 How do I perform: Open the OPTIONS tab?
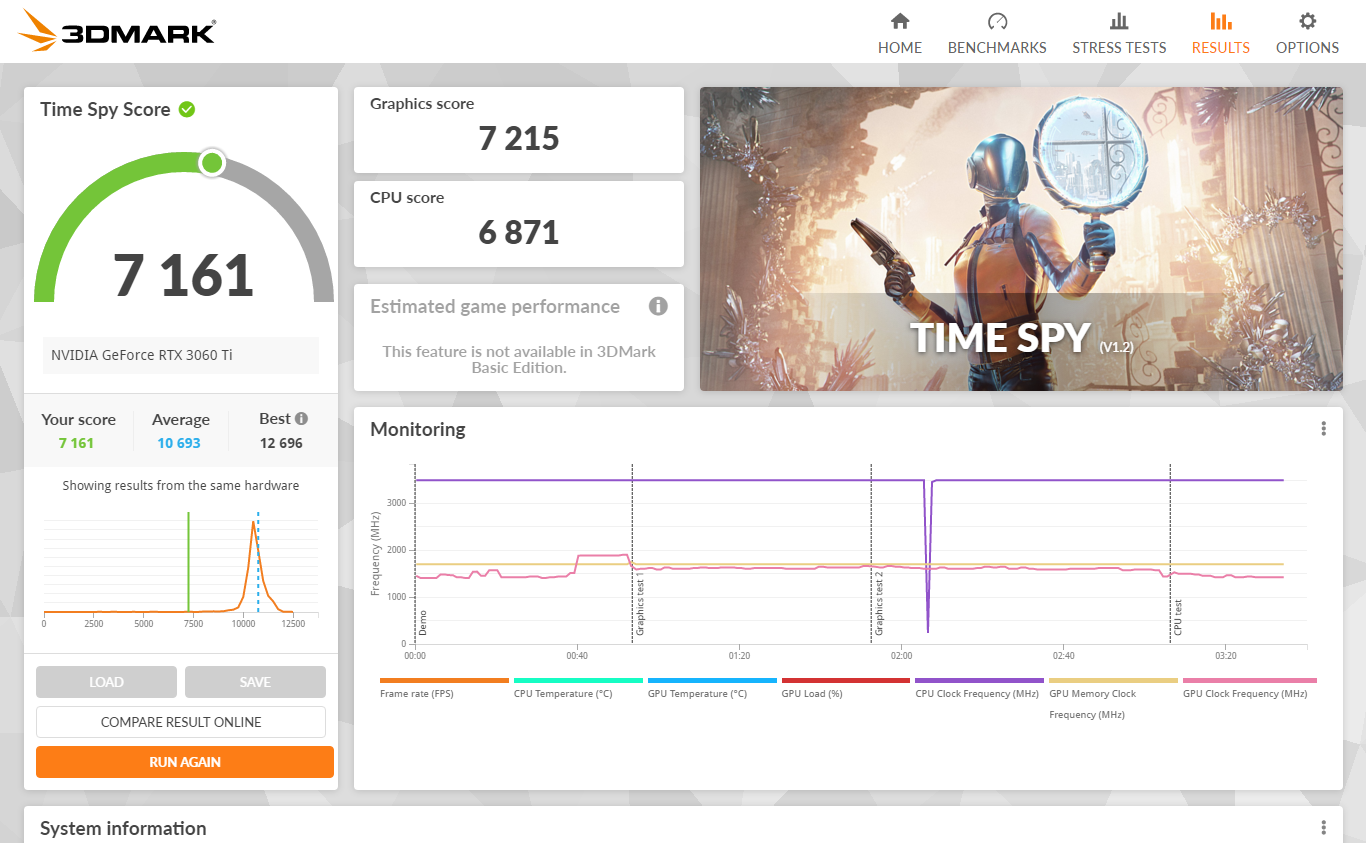[x=1307, y=47]
